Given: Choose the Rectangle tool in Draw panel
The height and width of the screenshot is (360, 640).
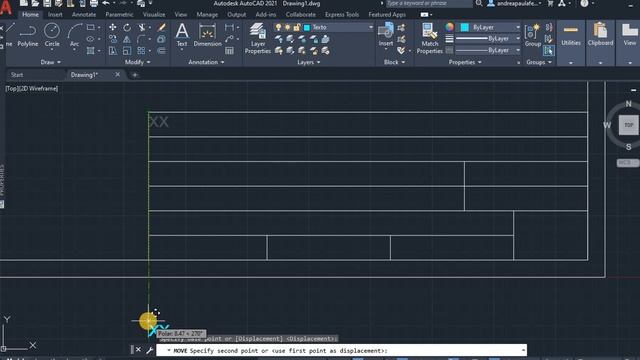Looking at the screenshot, I should (x=91, y=27).
